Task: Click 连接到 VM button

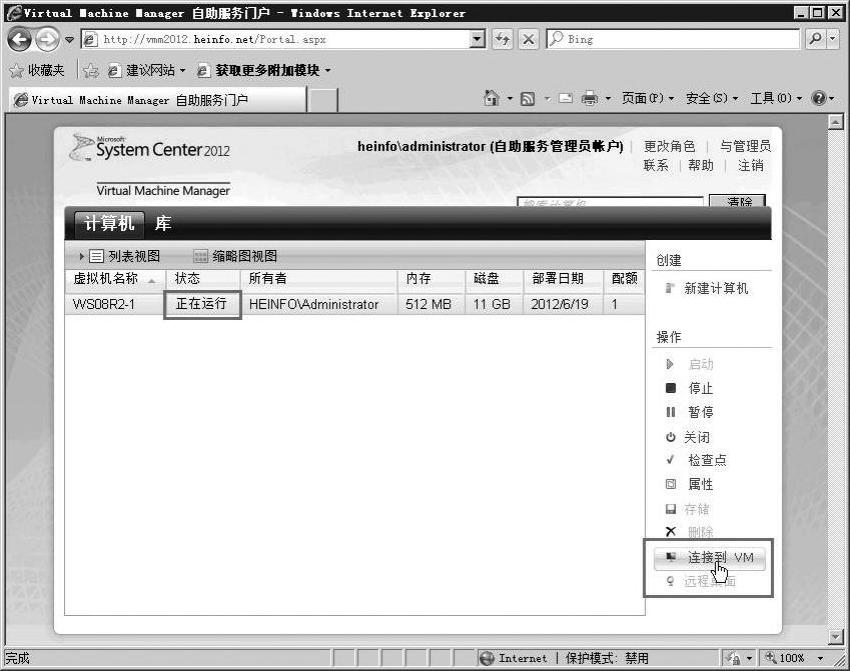Action: [710, 558]
